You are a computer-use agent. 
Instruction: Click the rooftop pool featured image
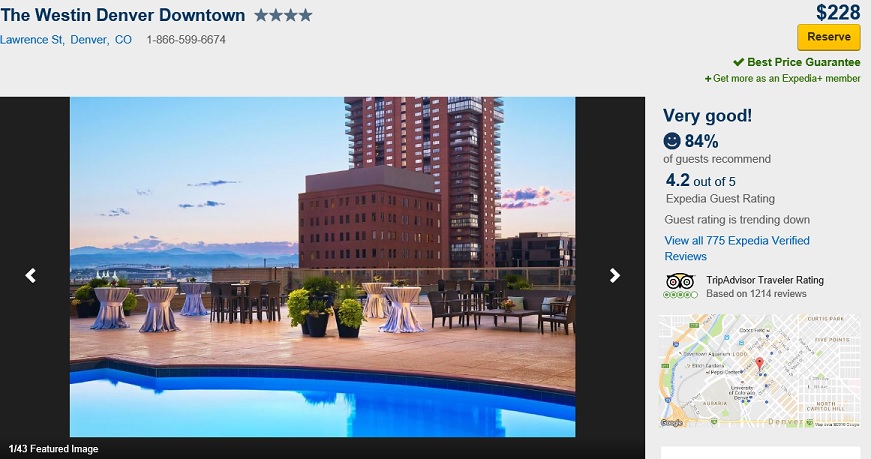pos(322,267)
